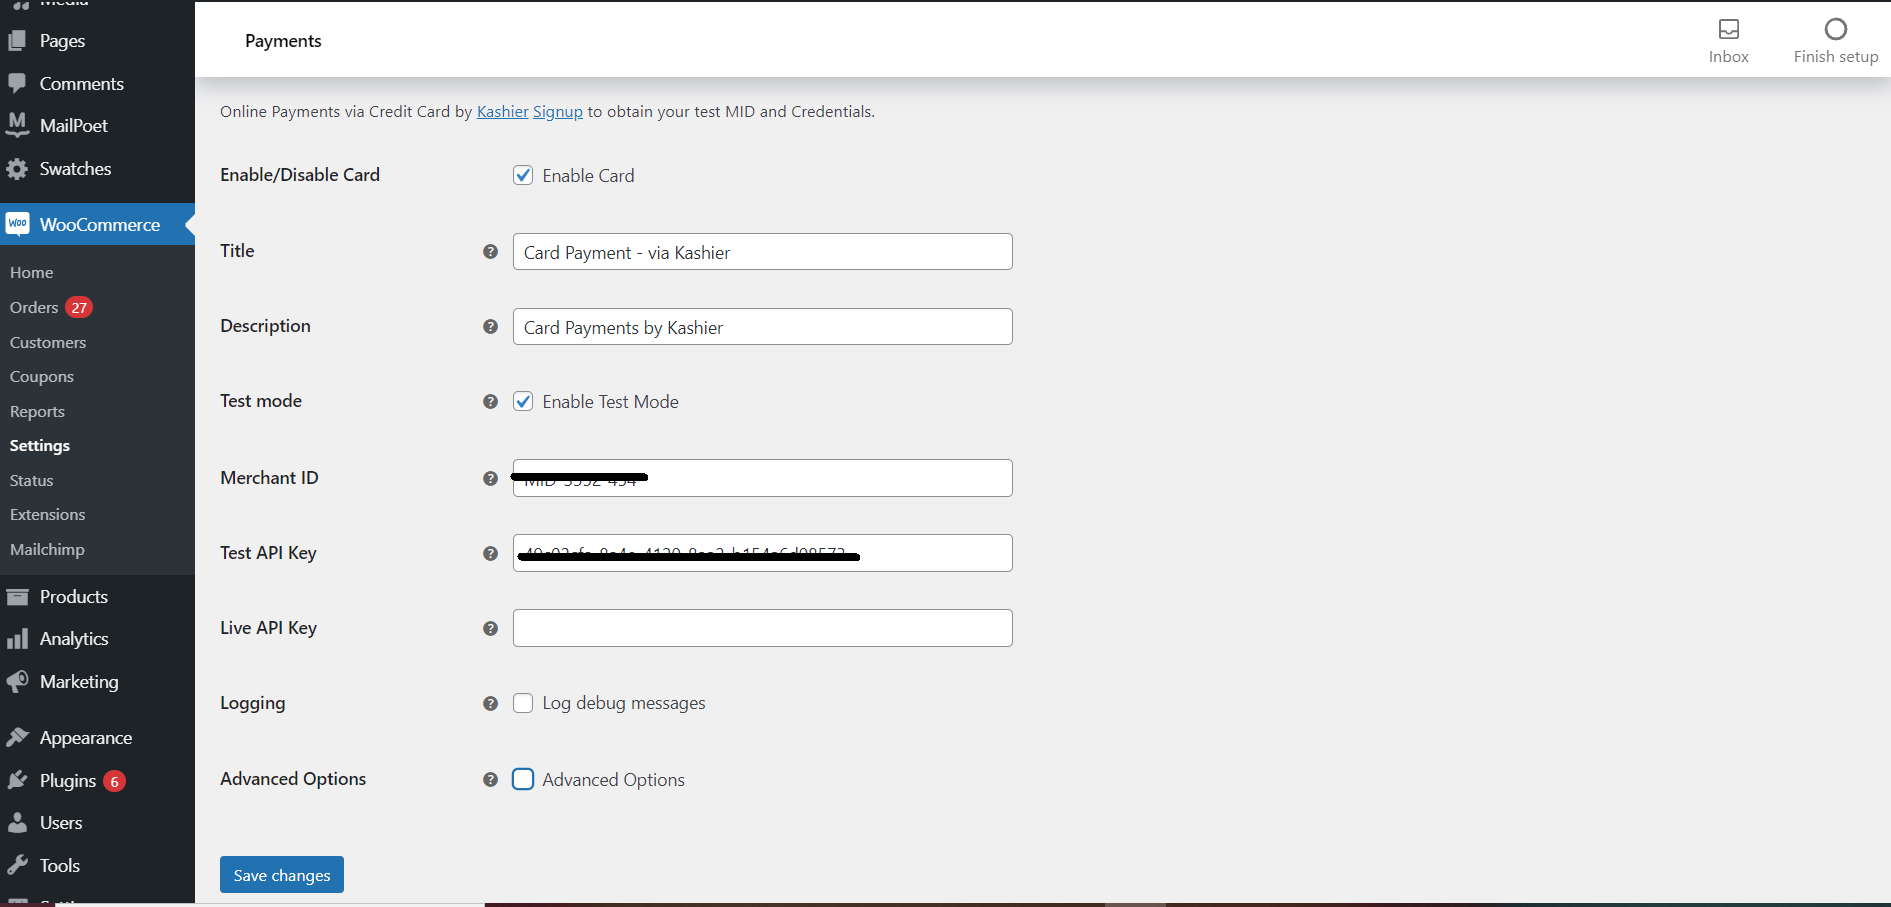Click the Analytics bar chart icon
The image size is (1891, 907).
[17, 639]
